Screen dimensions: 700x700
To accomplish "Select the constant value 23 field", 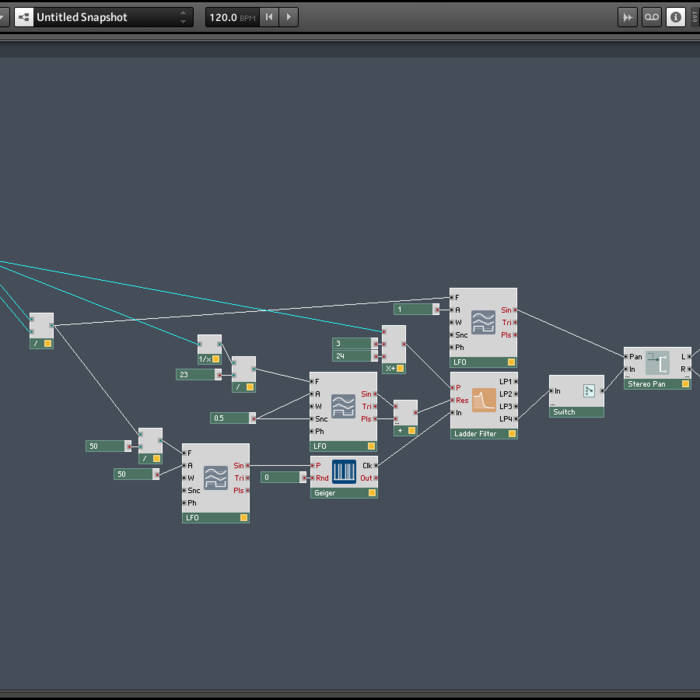I will (195, 375).
